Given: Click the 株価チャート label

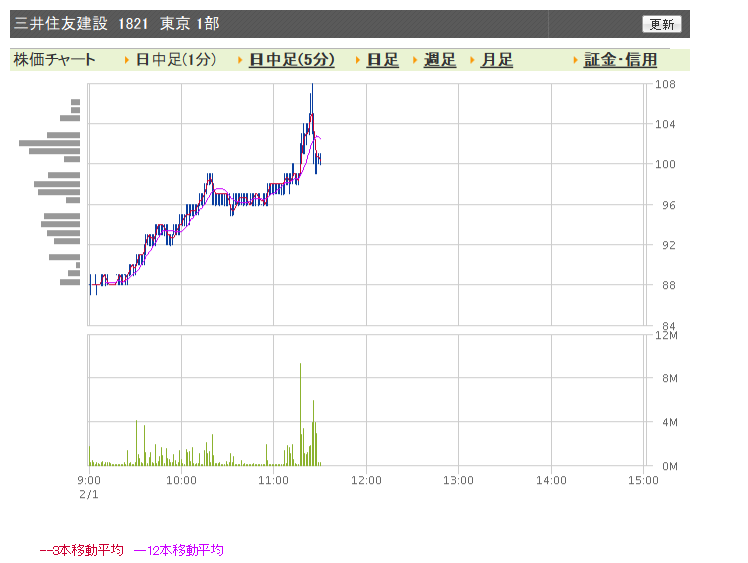Looking at the screenshot, I should coord(54,60).
